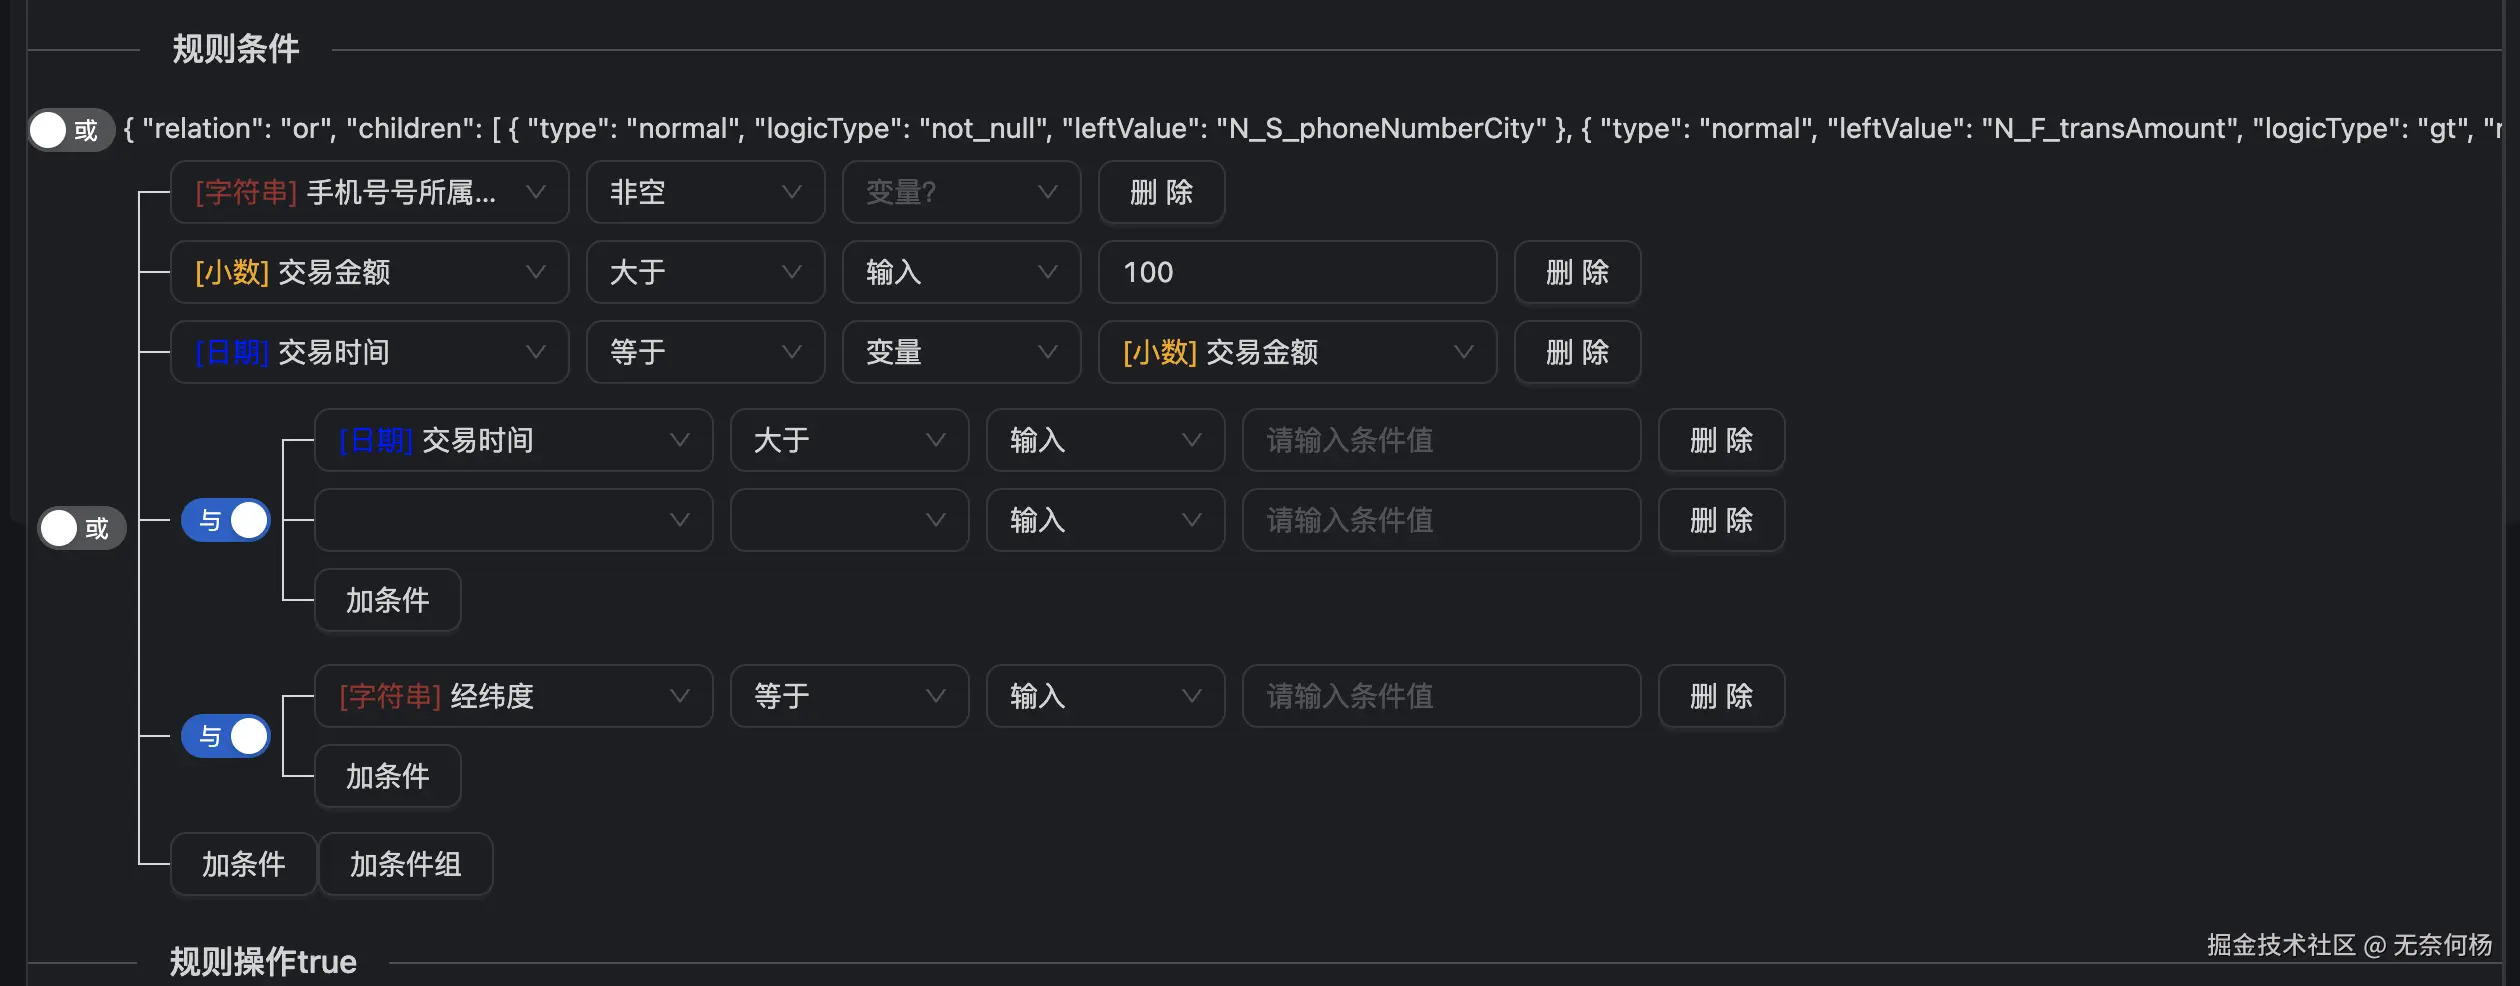Open the 等于 operator dropdown for 经纬度

tap(849, 696)
